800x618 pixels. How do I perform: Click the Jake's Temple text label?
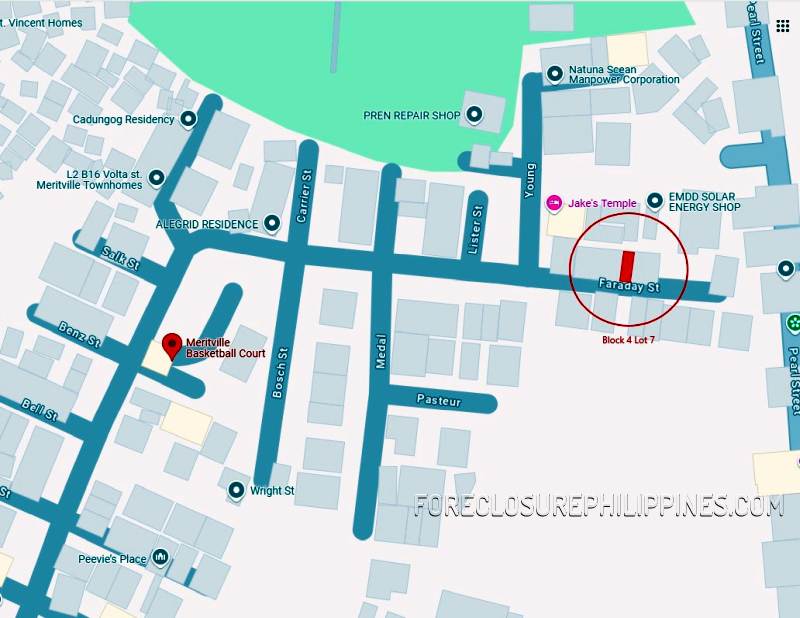click(x=602, y=203)
